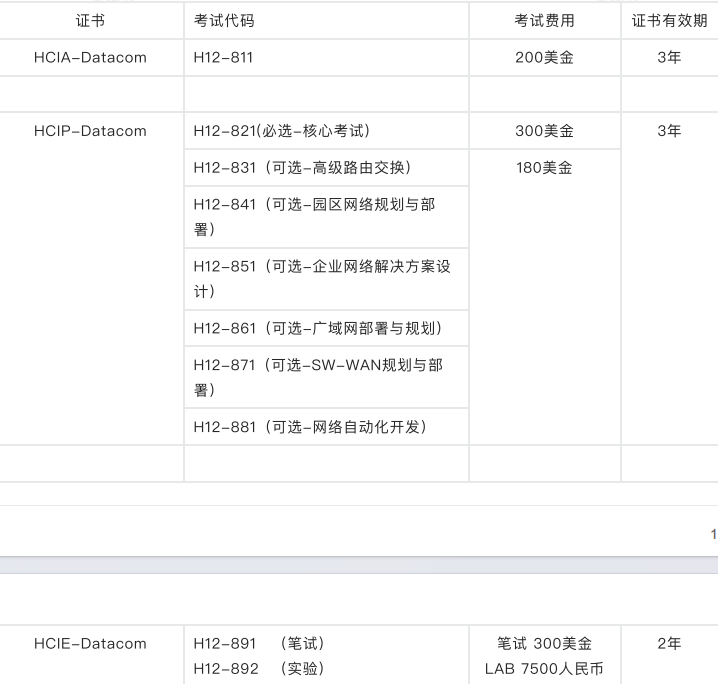Click the 证书有效期 column header
The image size is (718, 684).
click(669, 21)
